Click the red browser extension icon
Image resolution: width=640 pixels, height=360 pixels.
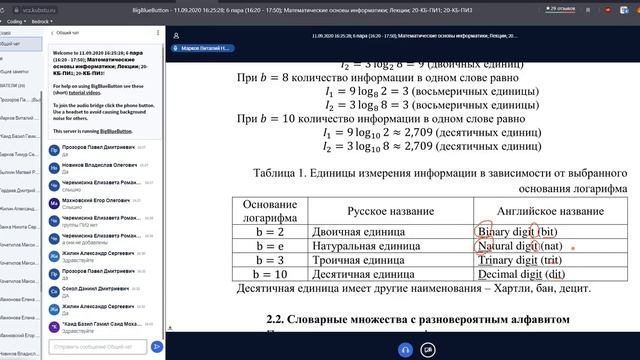(x=608, y=10)
